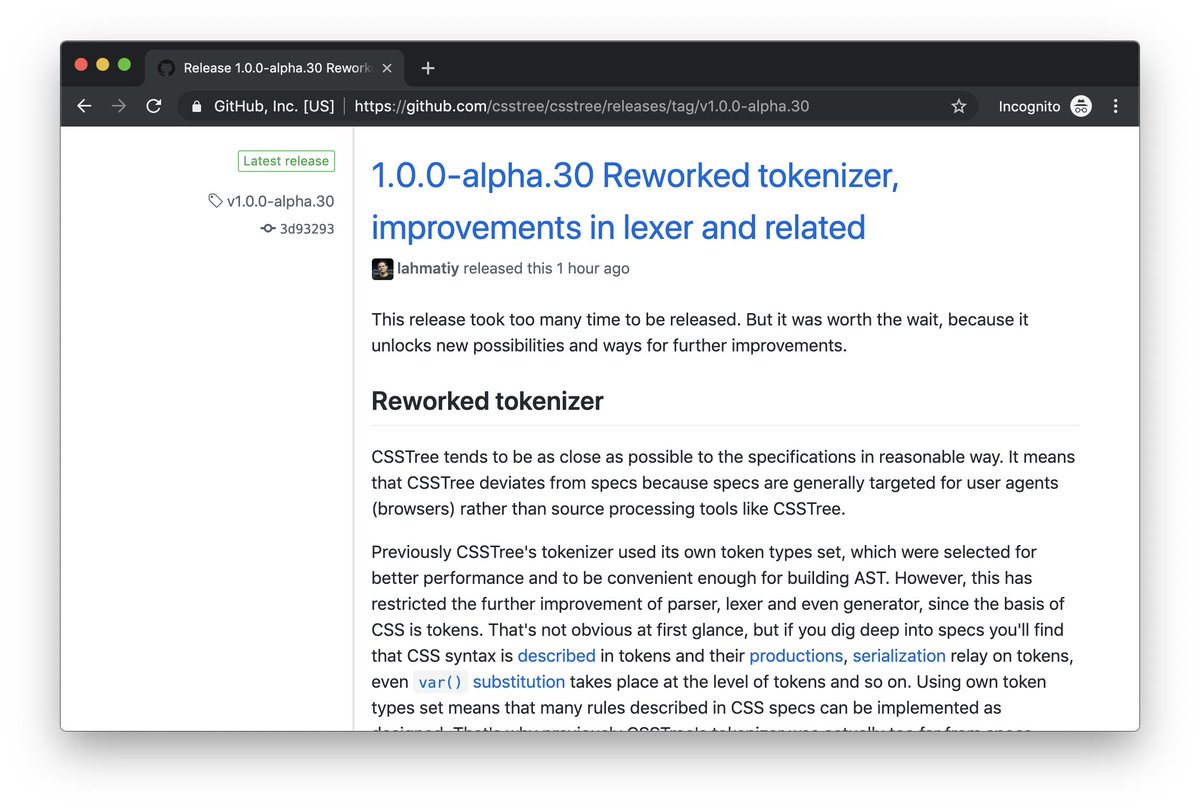Open the release title heading link
The image size is (1200, 811).
pyautogui.click(x=635, y=201)
